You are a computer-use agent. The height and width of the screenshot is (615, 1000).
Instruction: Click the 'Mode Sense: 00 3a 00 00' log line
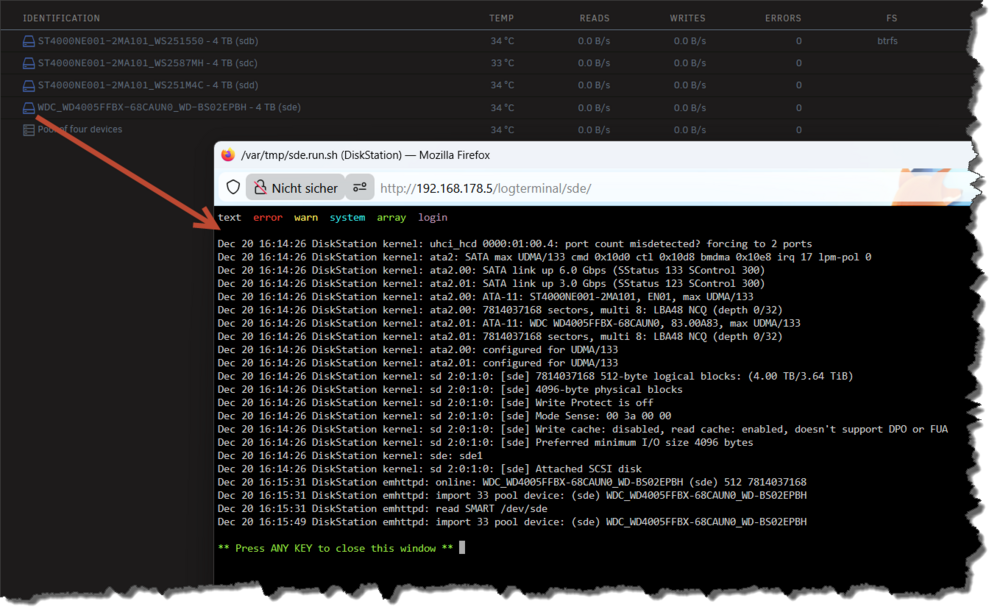[445, 416]
